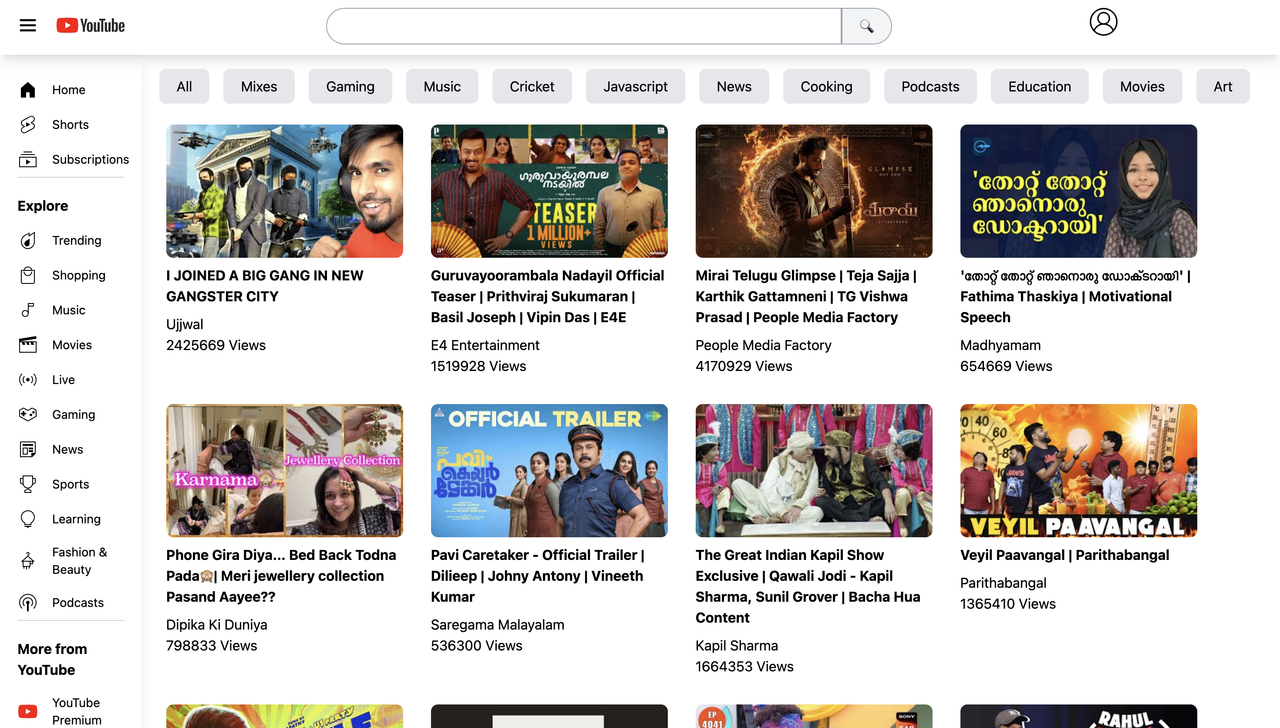Click the Music note icon in sidebar
The image size is (1280, 728).
(x=28, y=311)
